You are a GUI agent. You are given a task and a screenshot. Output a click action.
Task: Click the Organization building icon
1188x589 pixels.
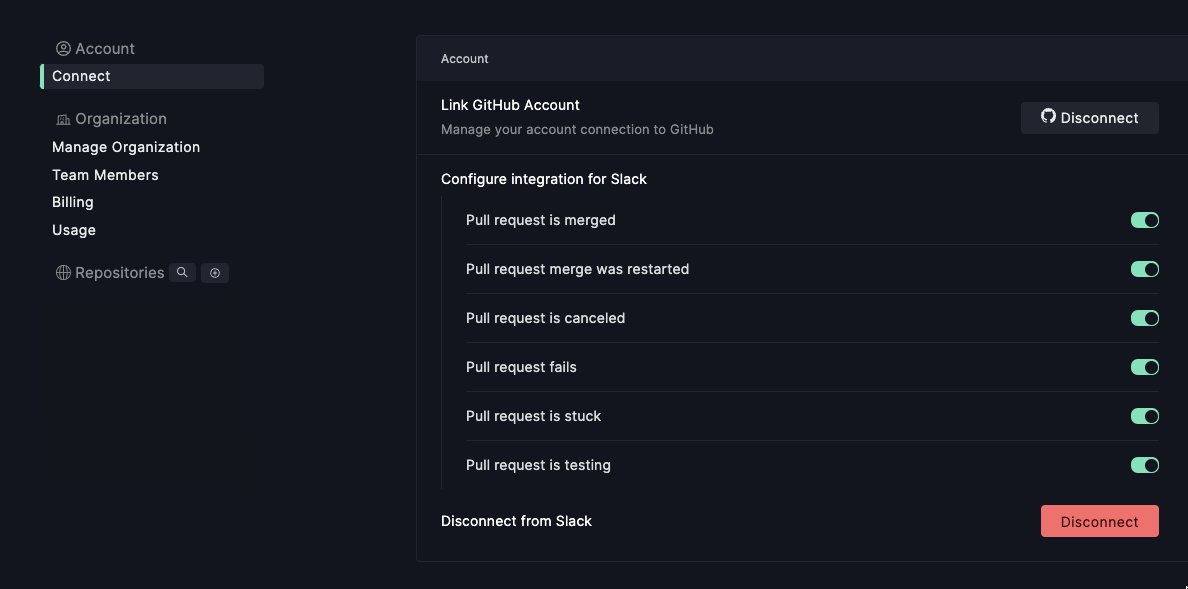click(x=63, y=119)
